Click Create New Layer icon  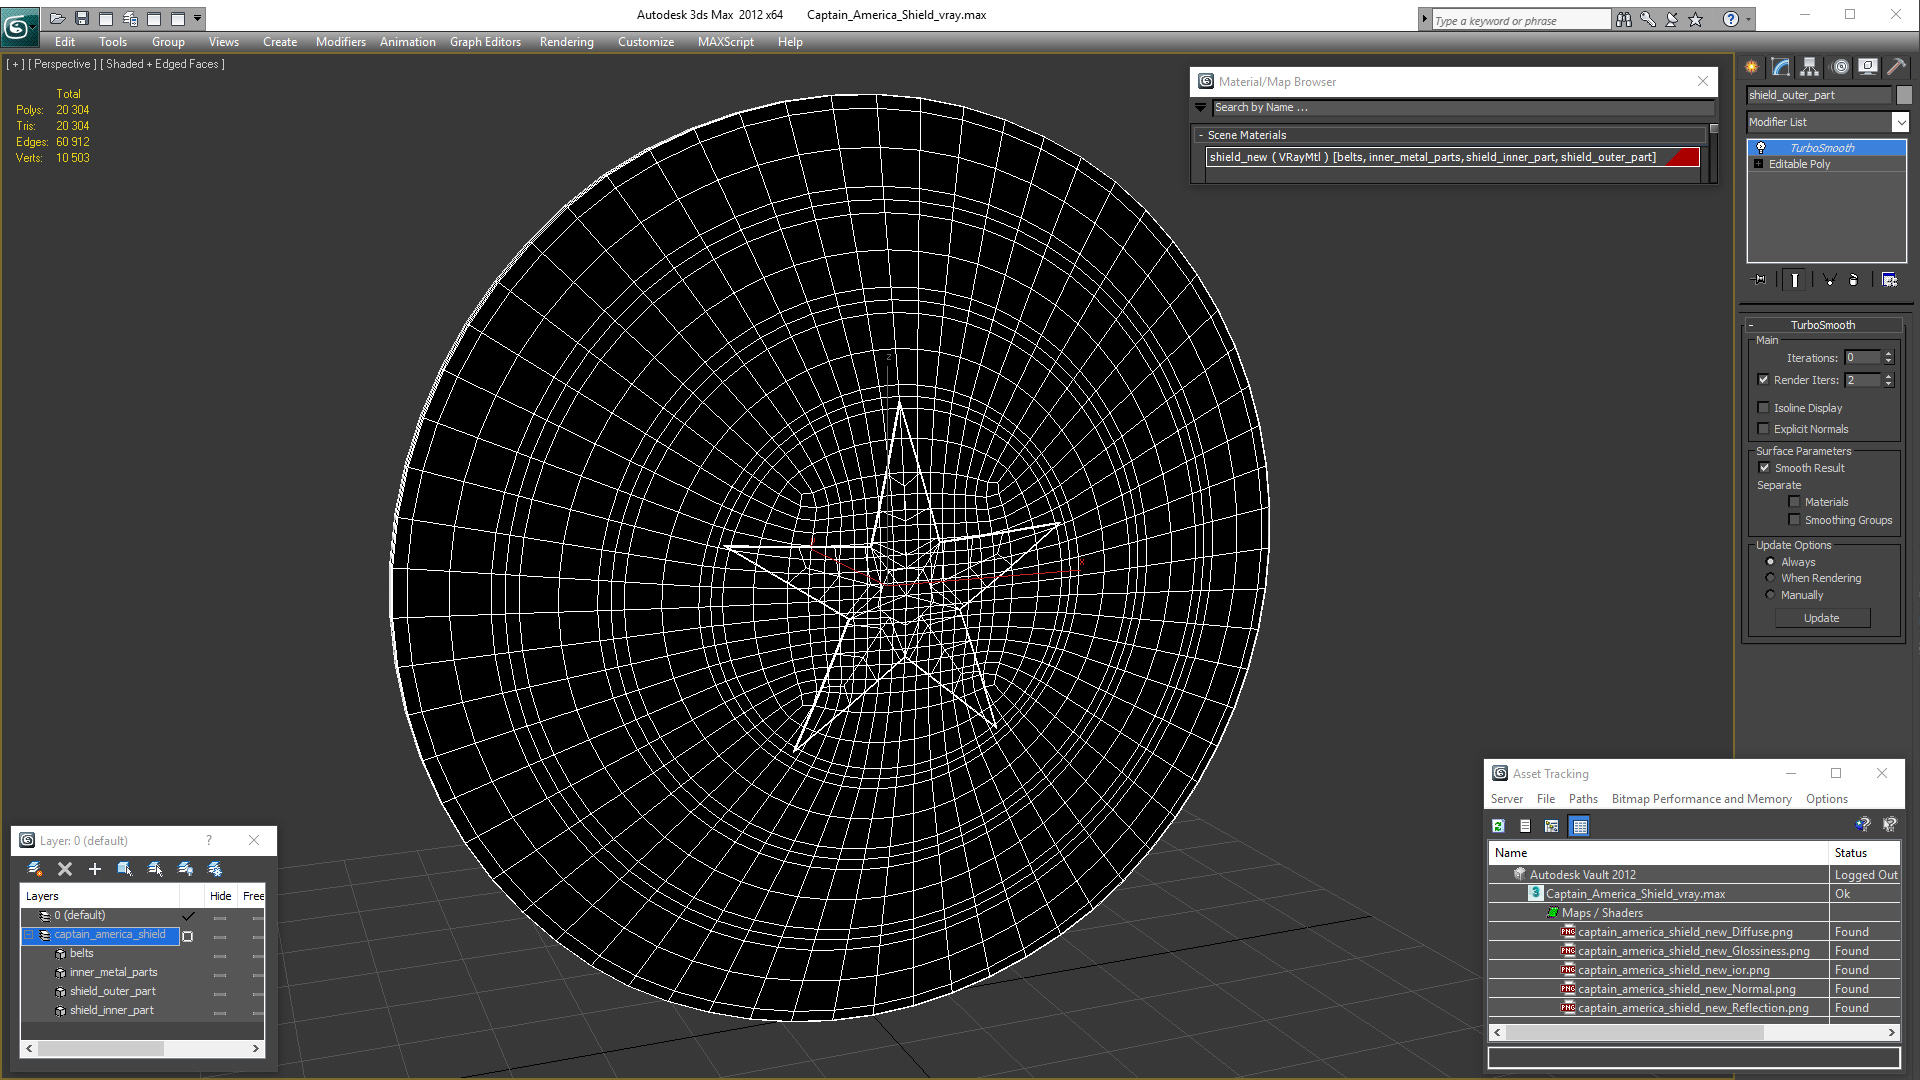click(34, 869)
